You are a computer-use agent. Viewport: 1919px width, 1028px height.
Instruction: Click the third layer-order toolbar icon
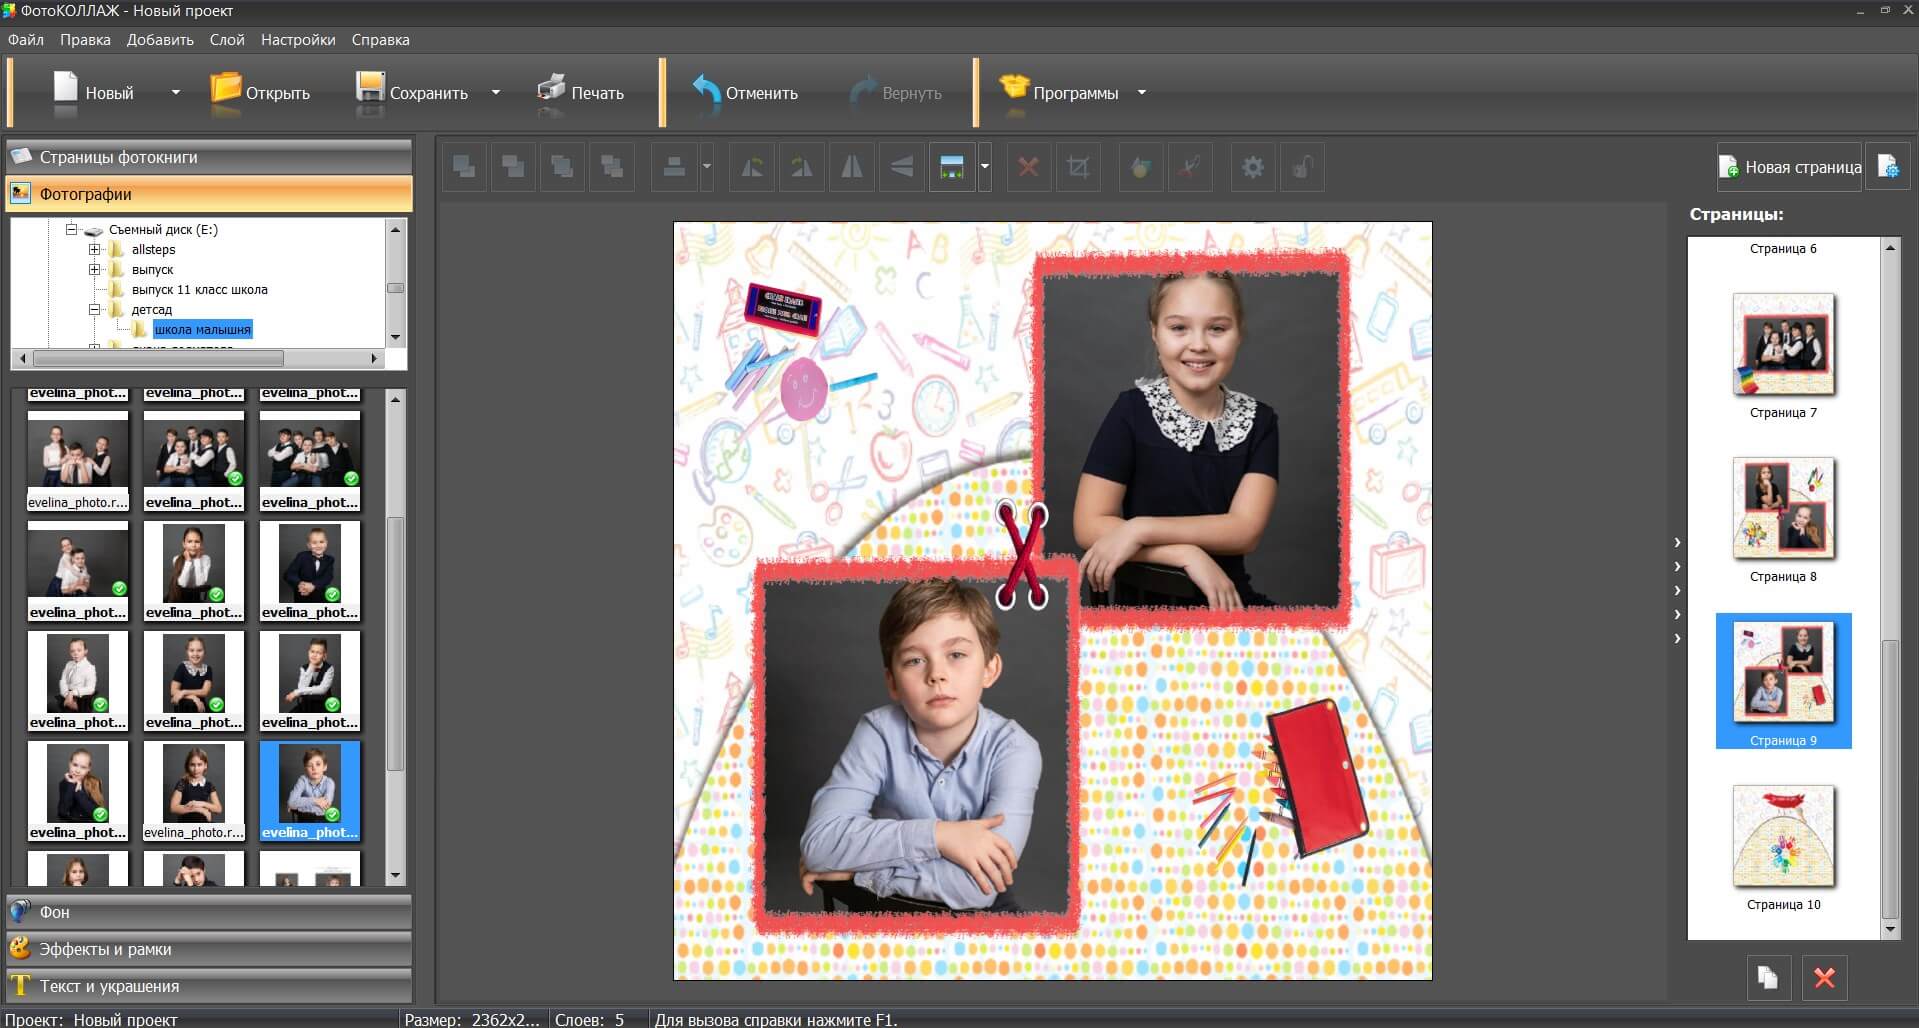coord(562,167)
